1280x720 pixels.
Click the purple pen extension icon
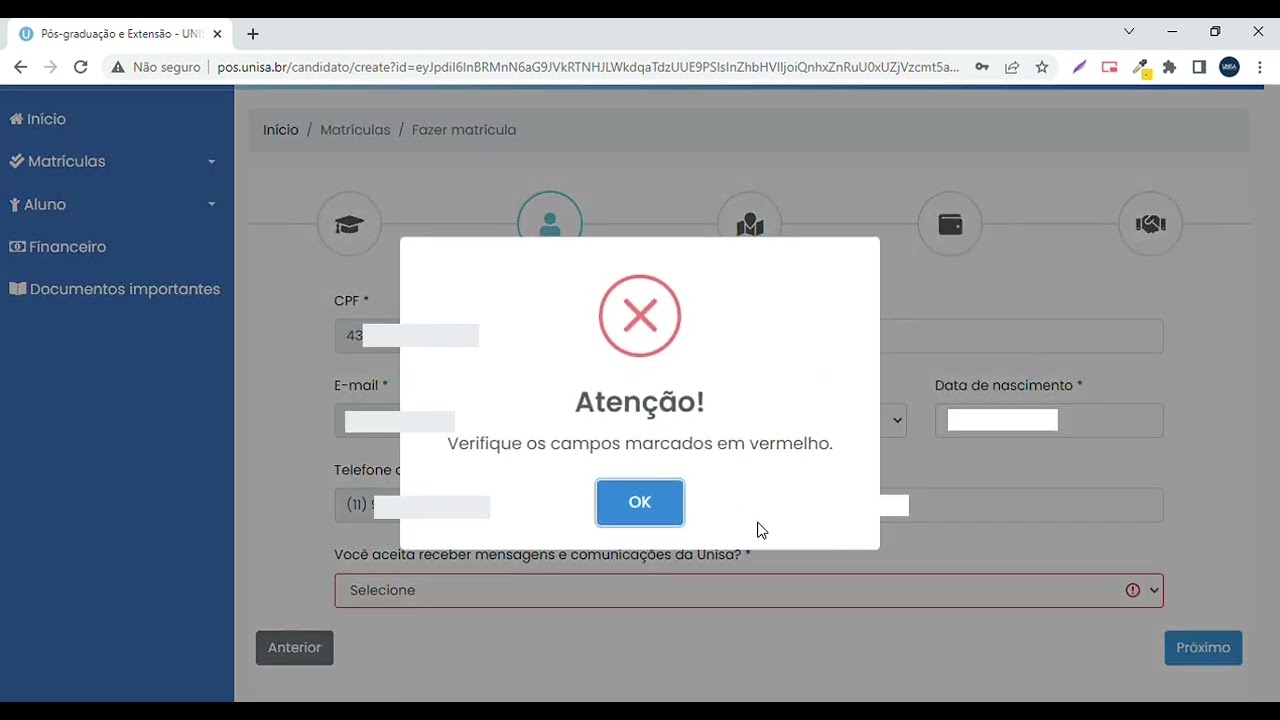pyautogui.click(x=1079, y=67)
